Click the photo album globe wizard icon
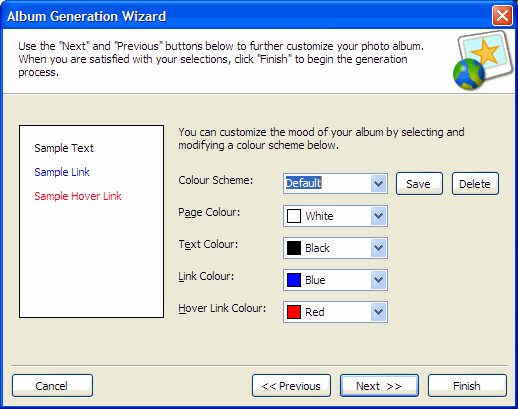 tap(482, 60)
